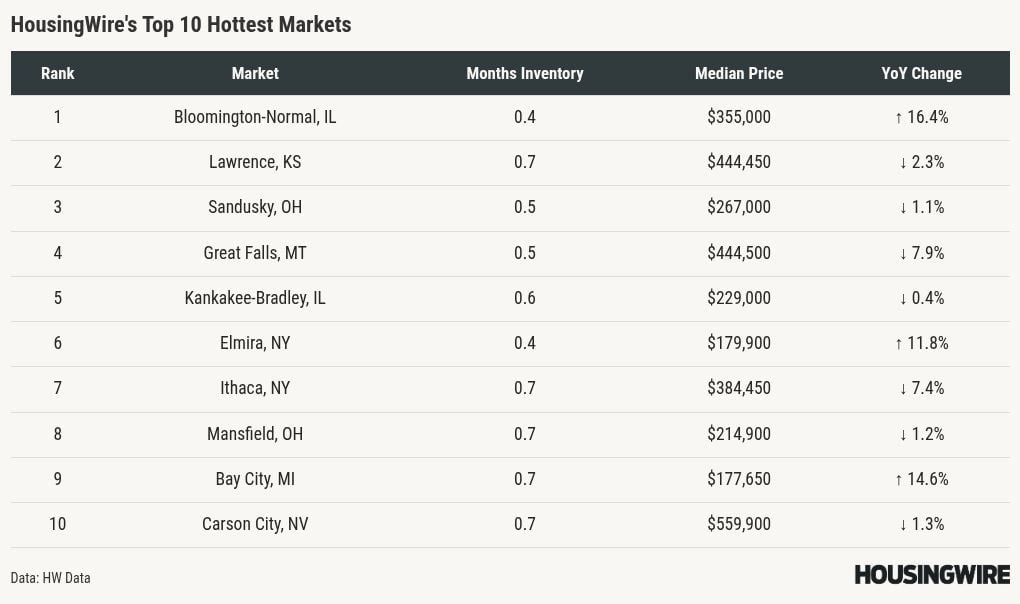
Task: Sort by YoY Change header
Action: (921, 73)
